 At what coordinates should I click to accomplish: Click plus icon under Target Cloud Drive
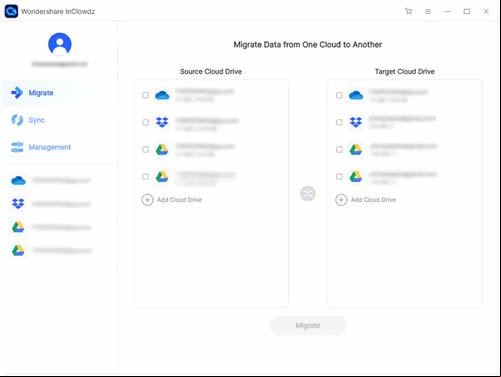tap(341, 200)
